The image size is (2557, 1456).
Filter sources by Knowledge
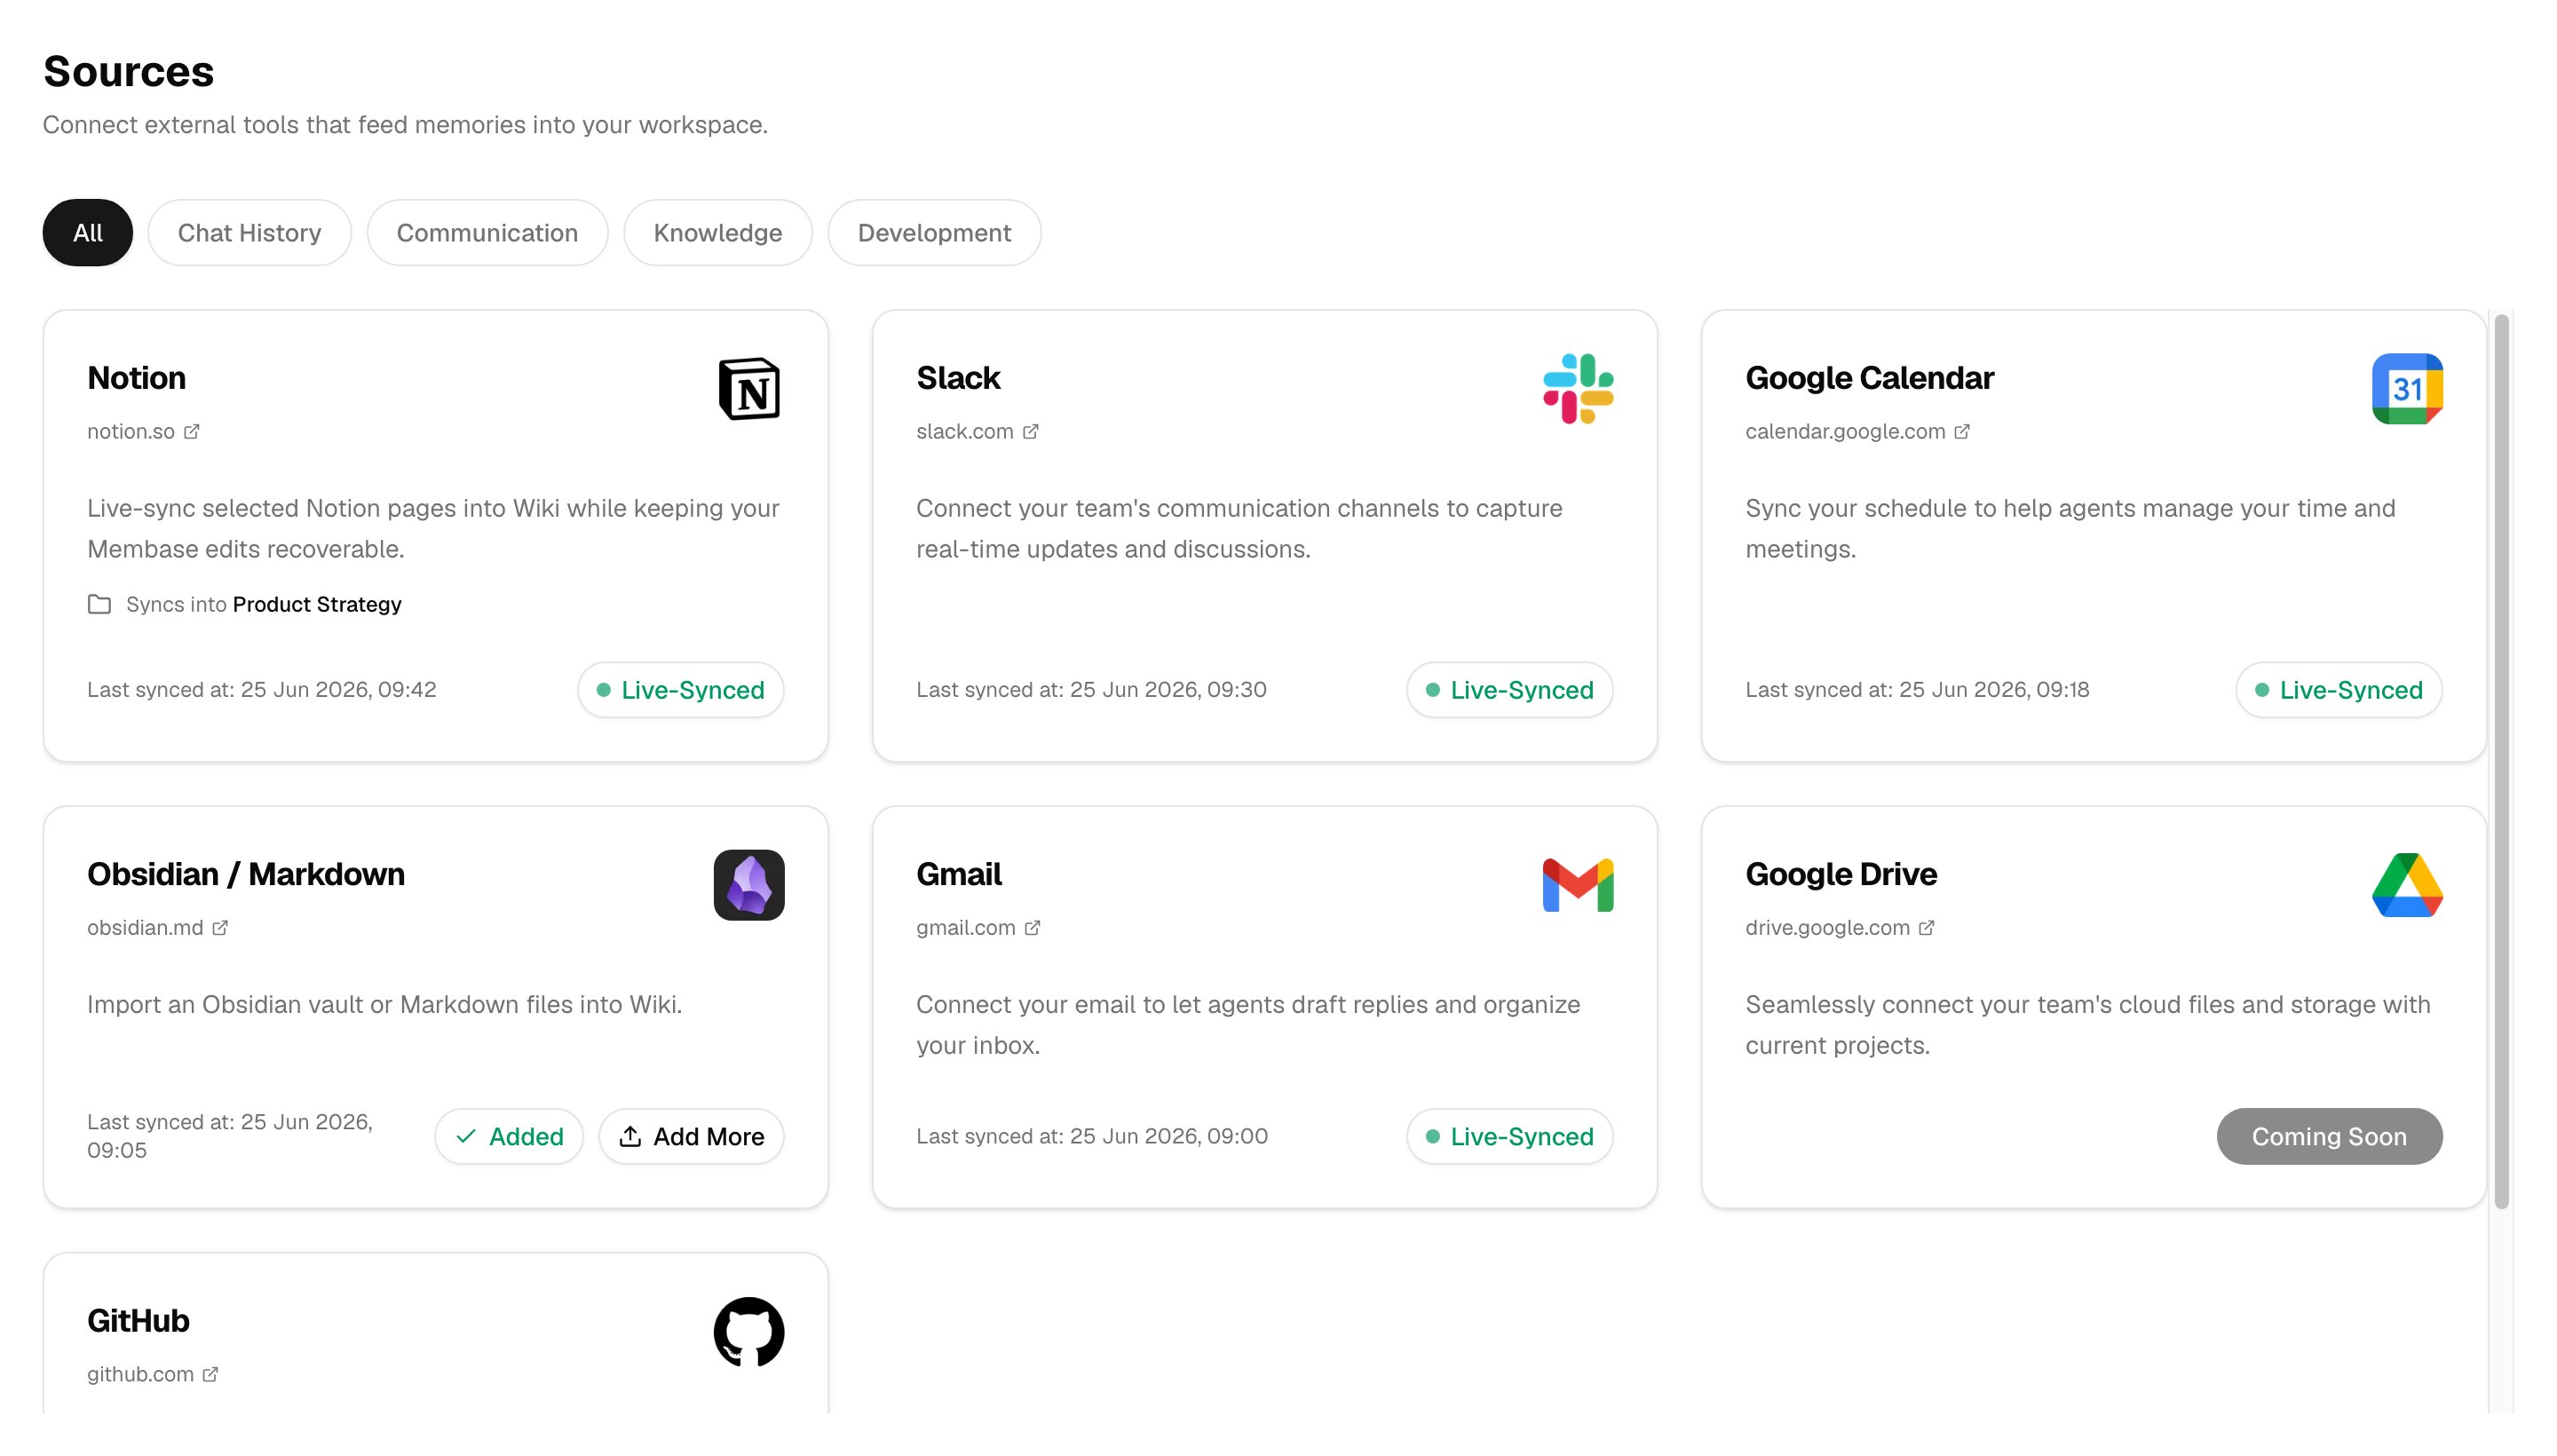[717, 232]
